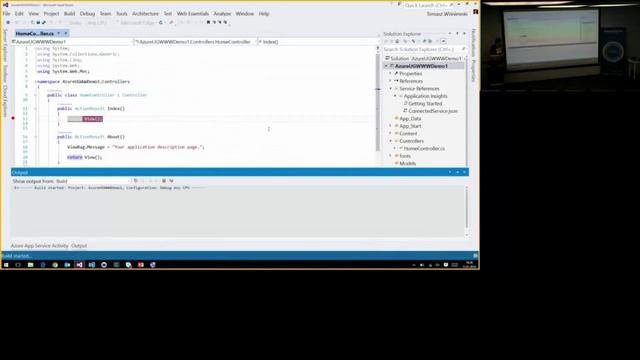640x360 pixels.
Task: Select the Models folder
Action: (407, 163)
